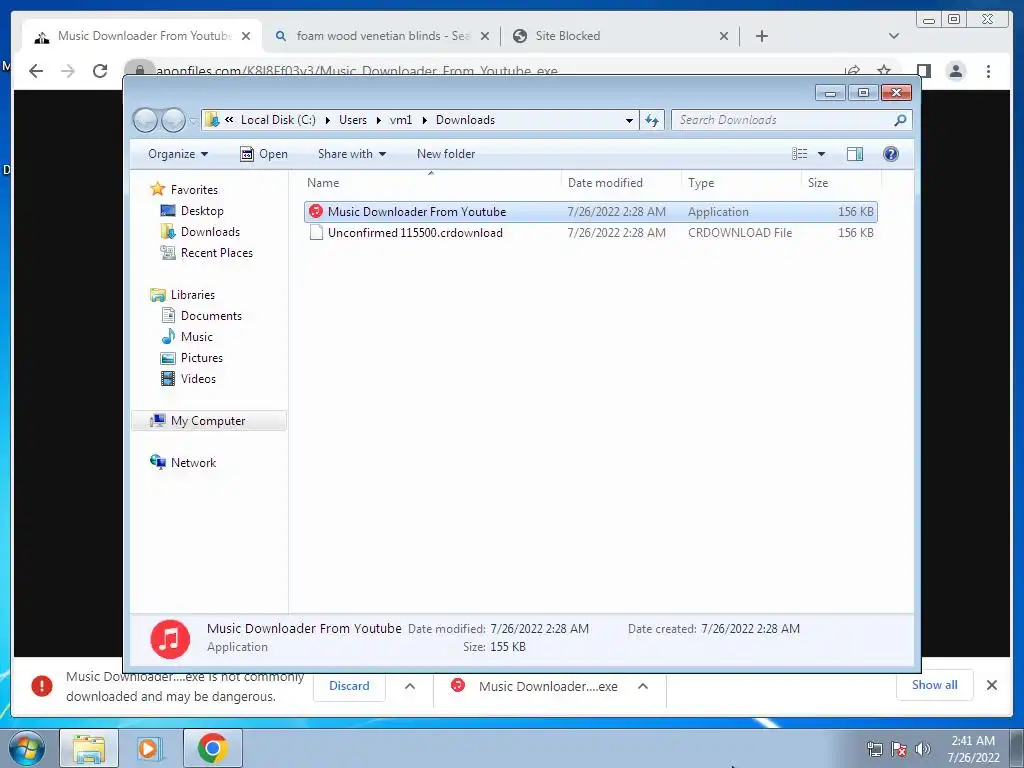Close the Chrome downloads bar

[x=991, y=685]
